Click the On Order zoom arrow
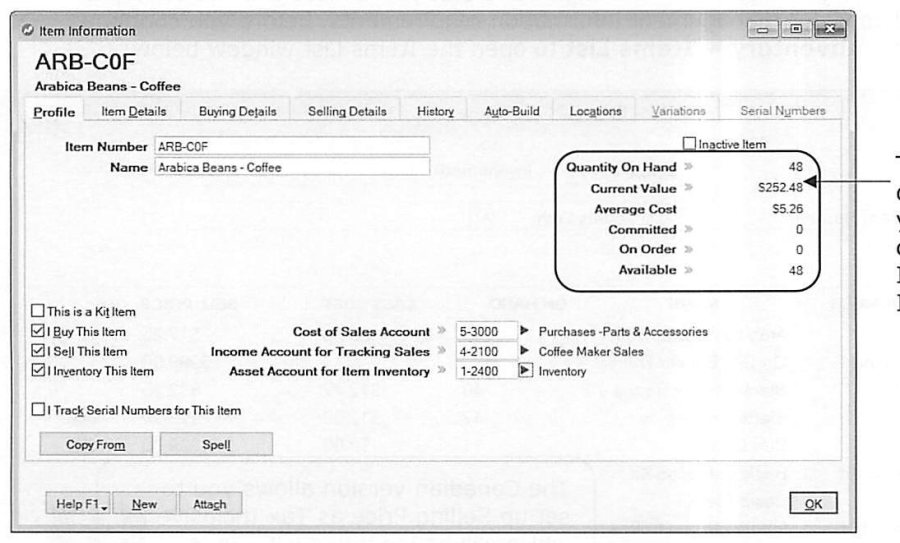This screenshot has height=543, width=900. 688,249
